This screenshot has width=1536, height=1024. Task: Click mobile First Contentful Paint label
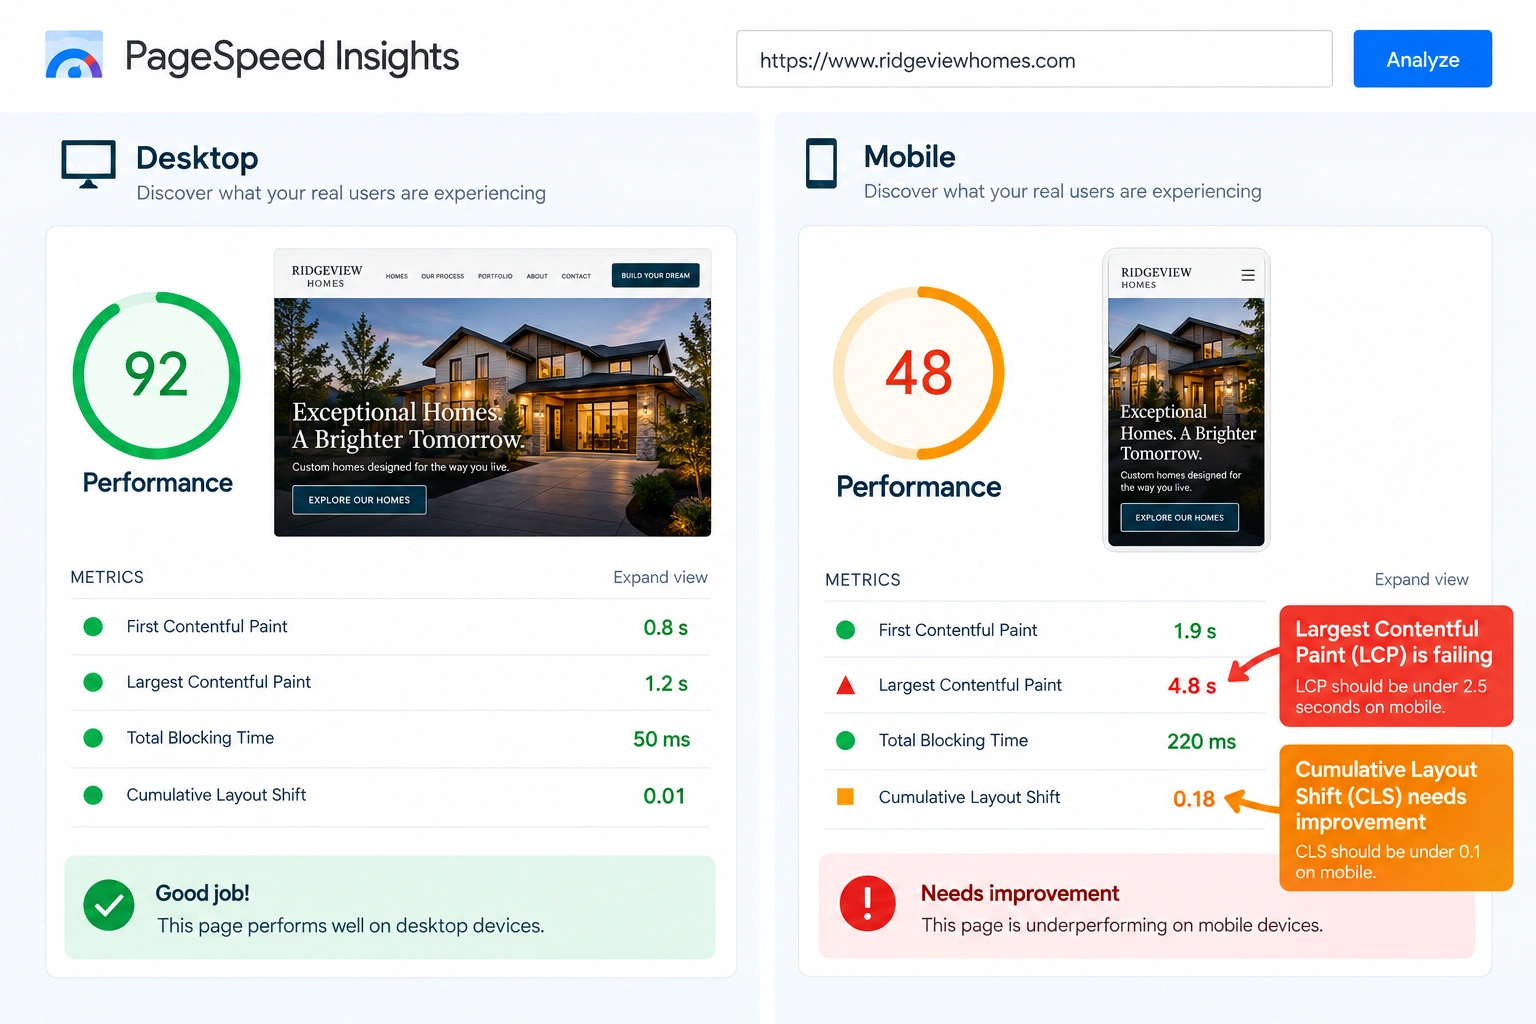(958, 630)
